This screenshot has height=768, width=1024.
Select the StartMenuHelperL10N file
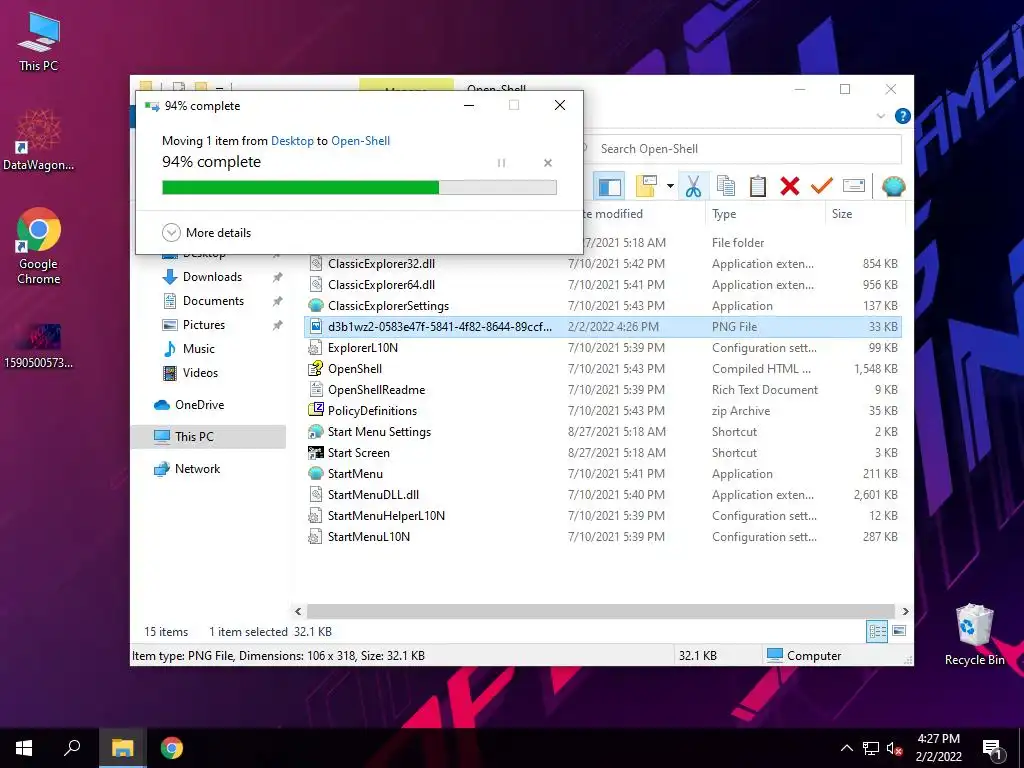coord(386,516)
